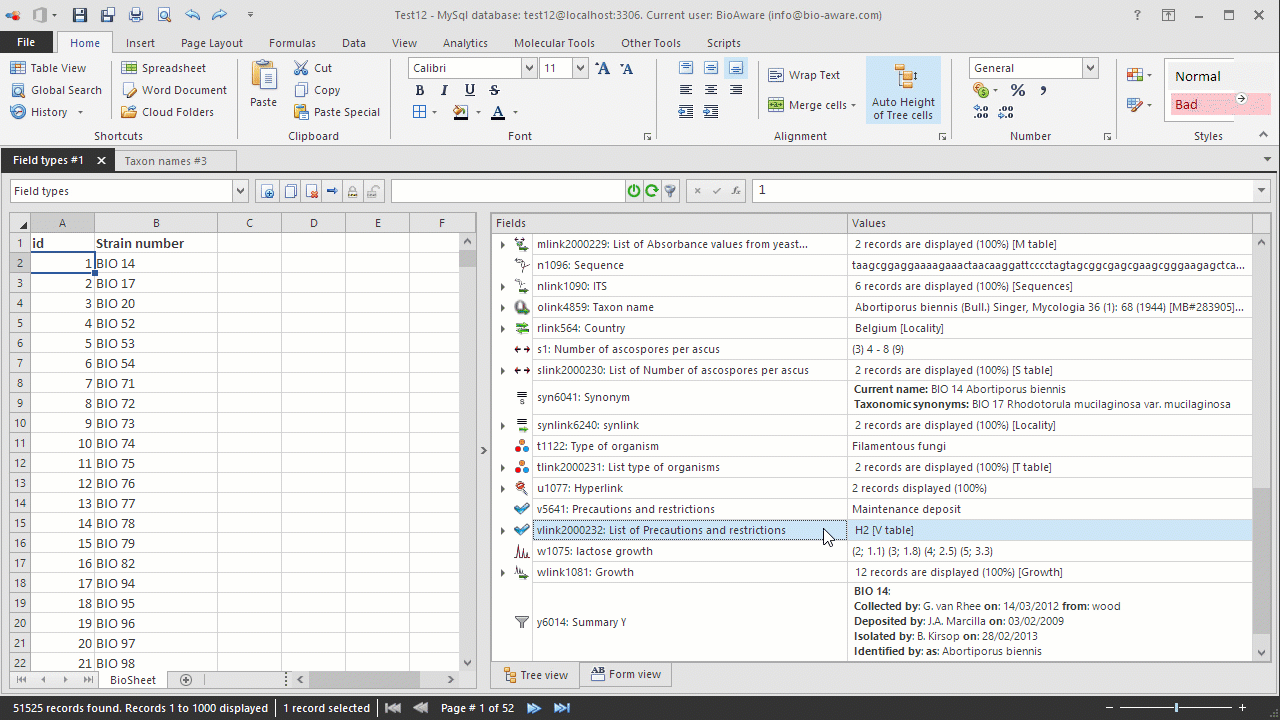1280x720 pixels.
Task: Open Table View shortcut
Action: click(48, 68)
